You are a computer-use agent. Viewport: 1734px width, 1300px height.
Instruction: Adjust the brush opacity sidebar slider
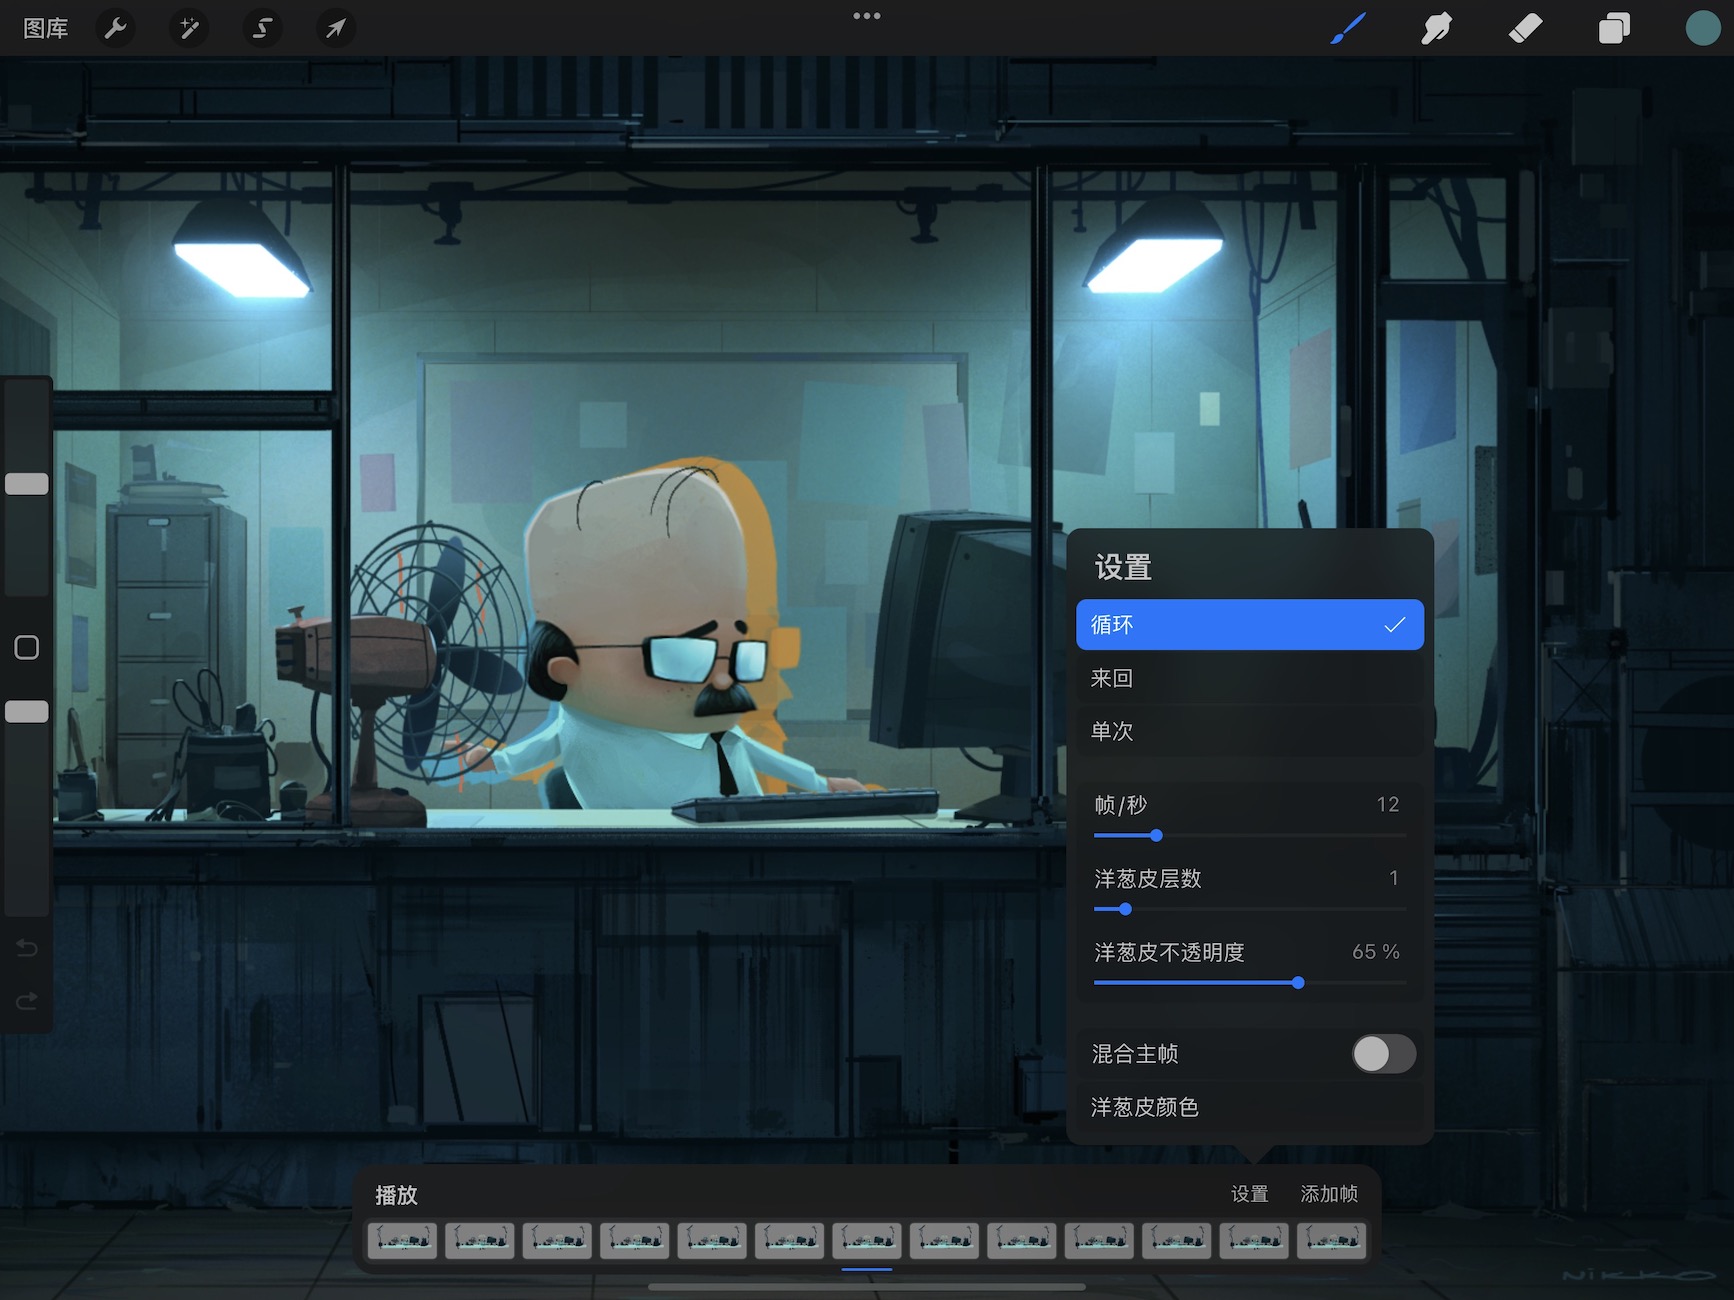(x=27, y=712)
